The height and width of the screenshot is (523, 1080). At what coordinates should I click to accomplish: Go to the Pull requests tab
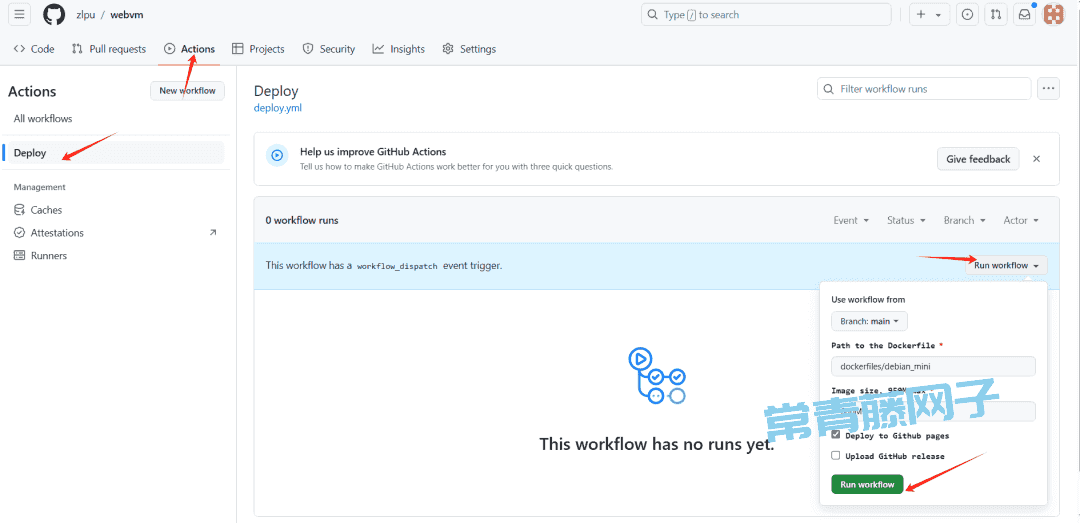click(109, 49)
